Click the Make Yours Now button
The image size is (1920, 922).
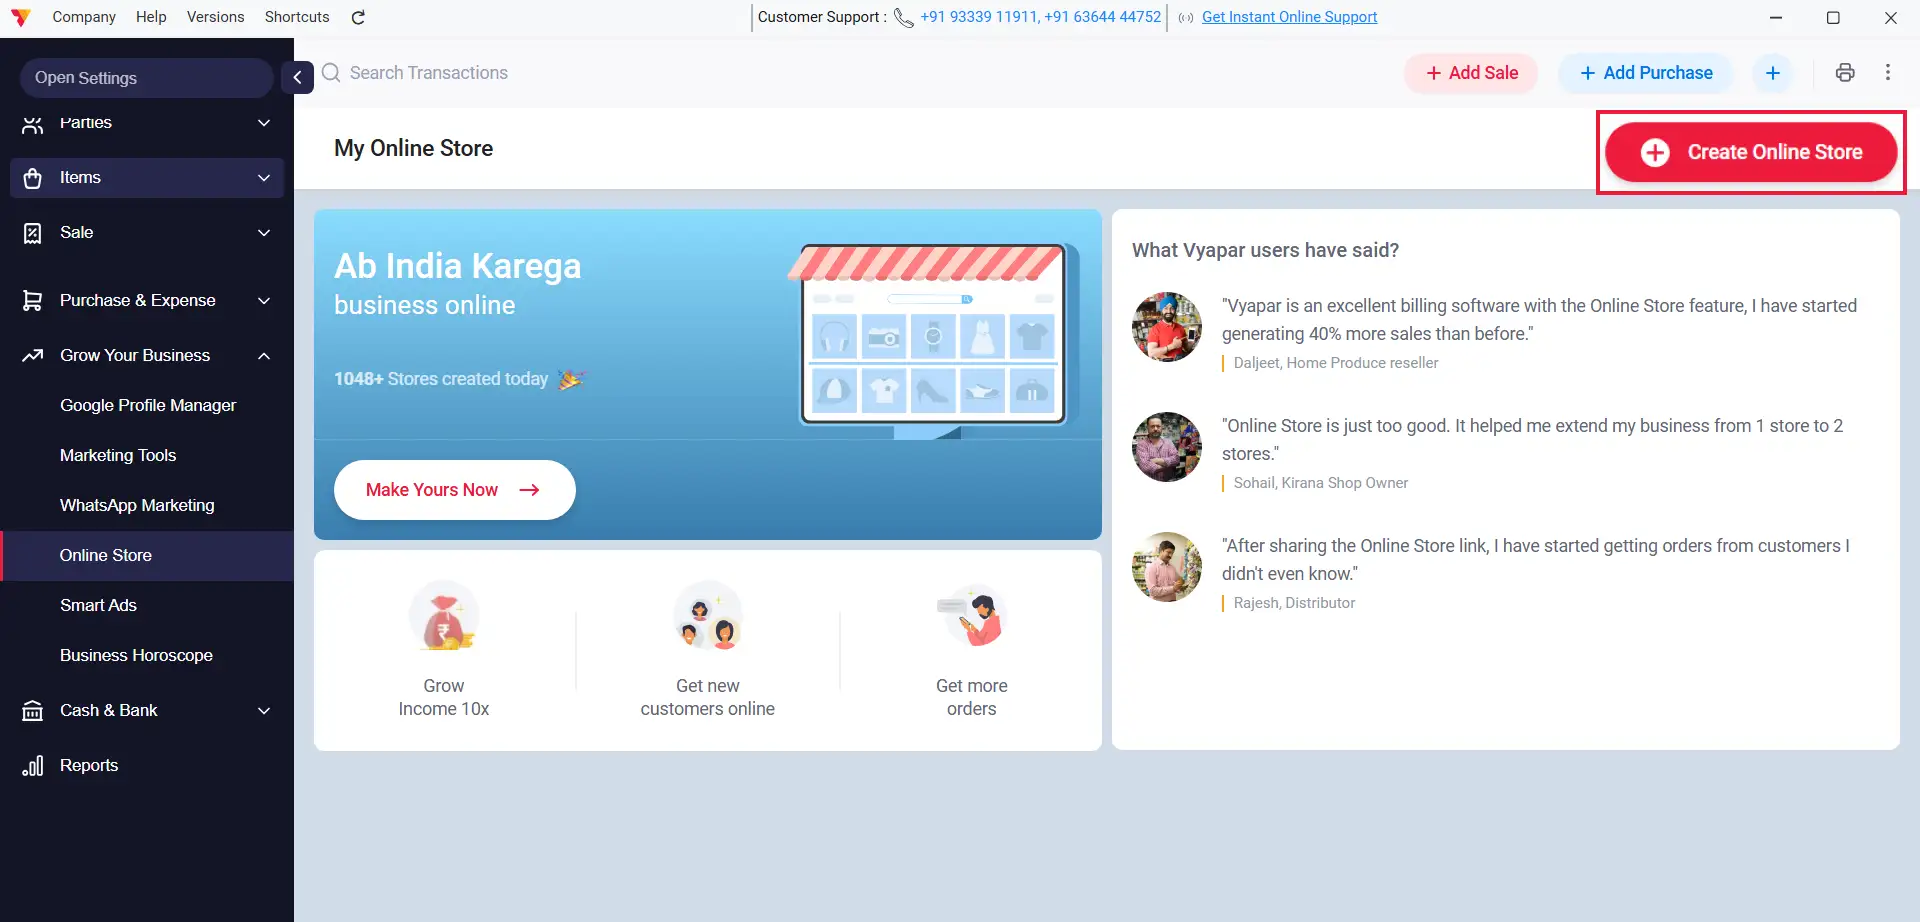tap(455, 490)
